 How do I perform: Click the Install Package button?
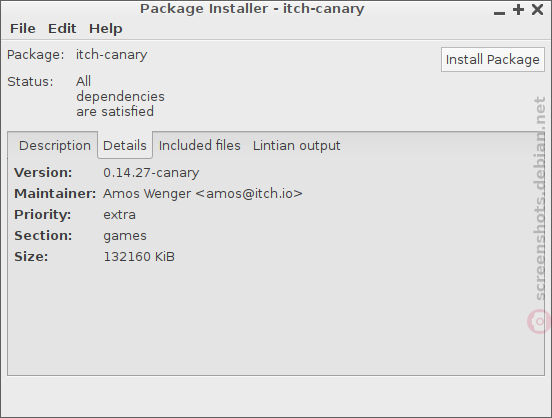point(493,60)
